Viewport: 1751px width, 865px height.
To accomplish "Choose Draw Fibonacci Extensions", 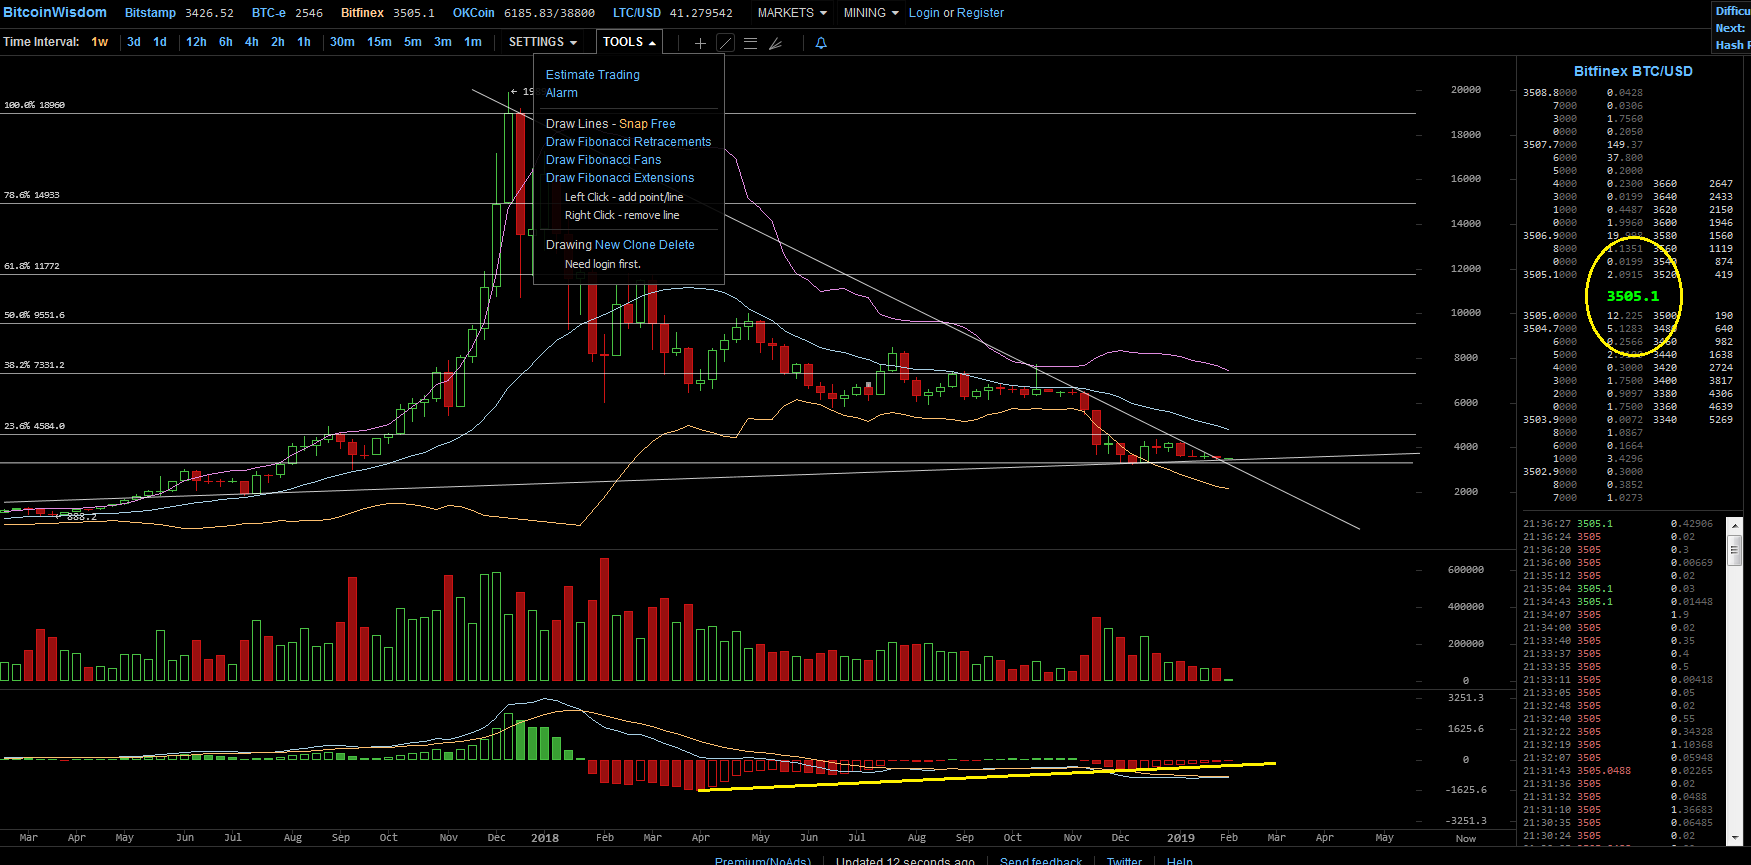I will point(620,178).
